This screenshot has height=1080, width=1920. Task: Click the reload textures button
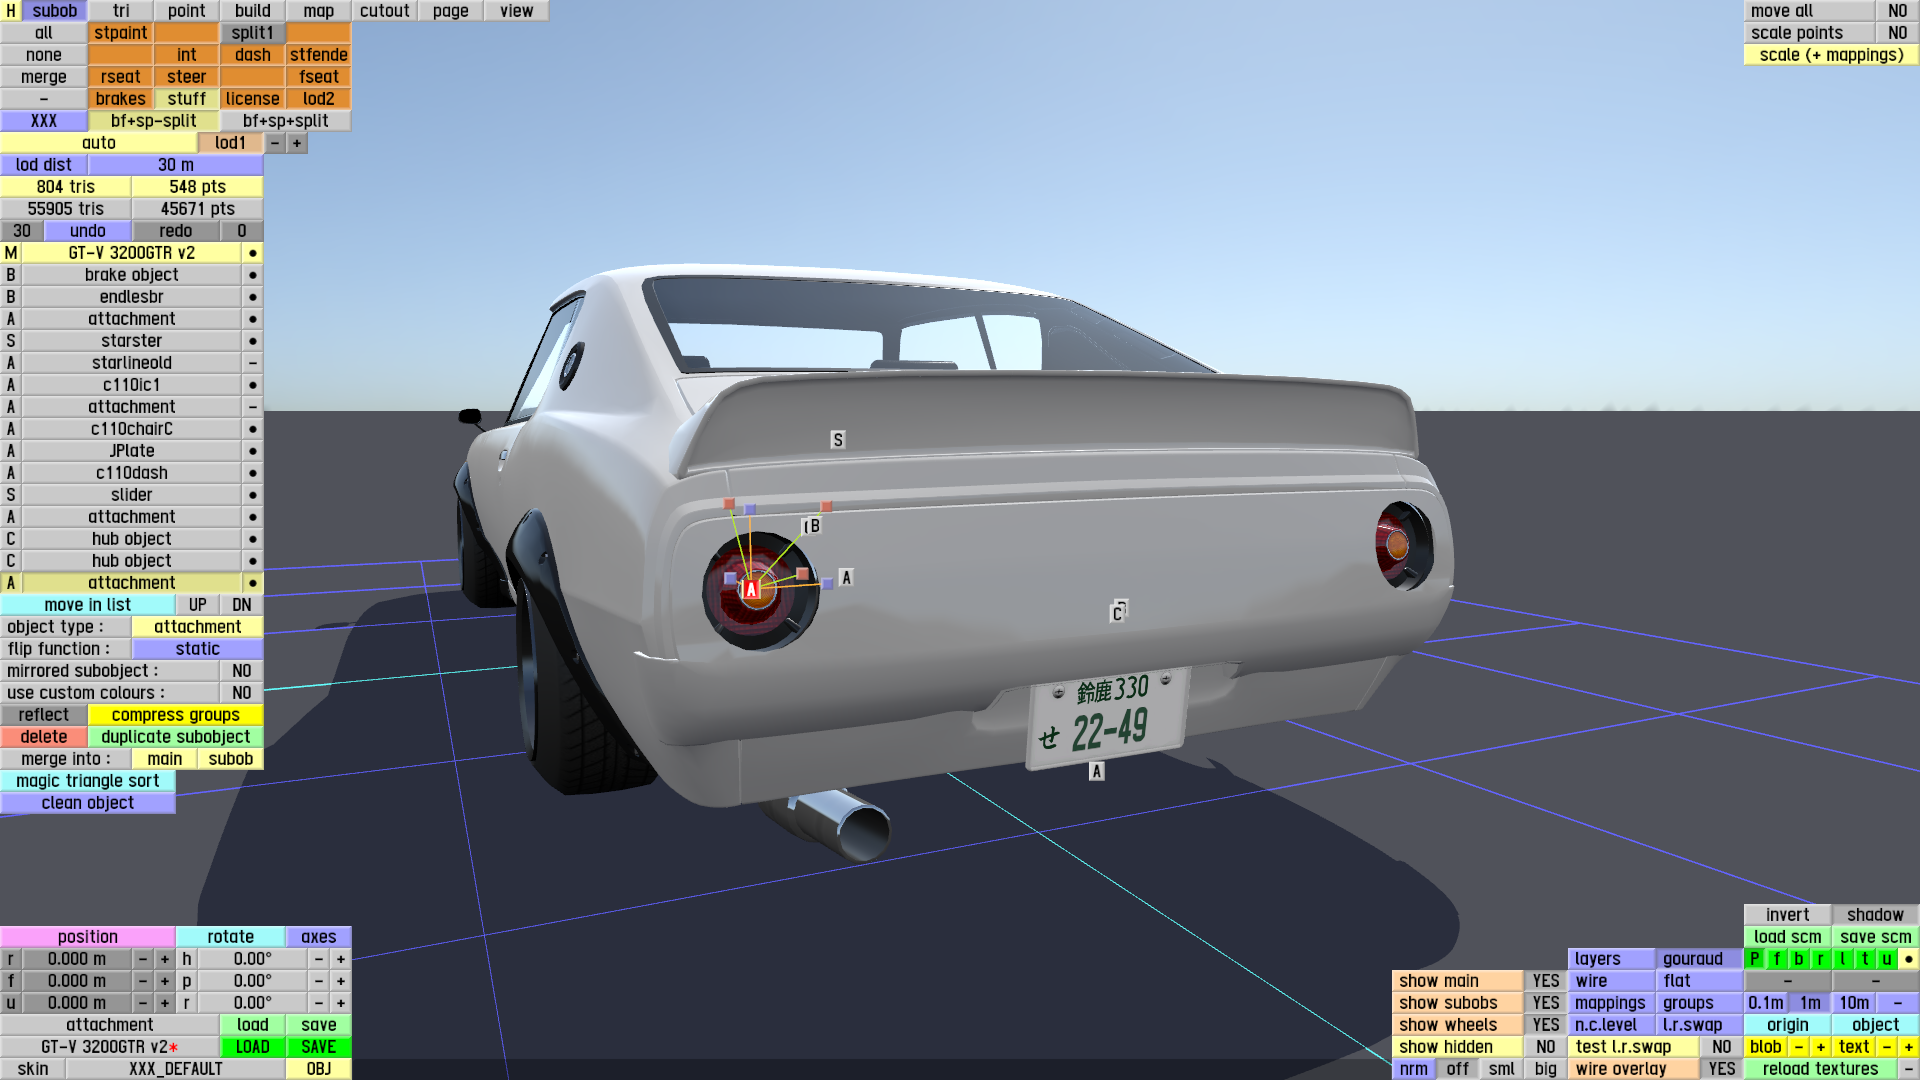click(x=1819, y=1069)
